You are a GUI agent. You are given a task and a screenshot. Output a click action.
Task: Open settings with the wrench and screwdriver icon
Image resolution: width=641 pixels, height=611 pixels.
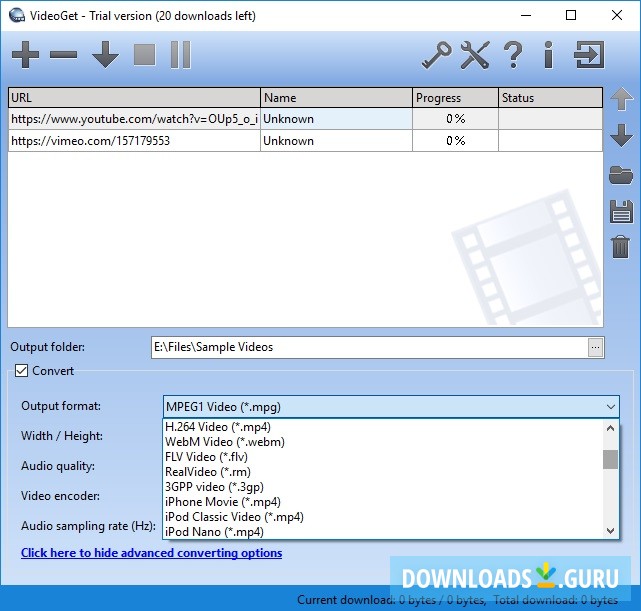click(x=475, y=55)
